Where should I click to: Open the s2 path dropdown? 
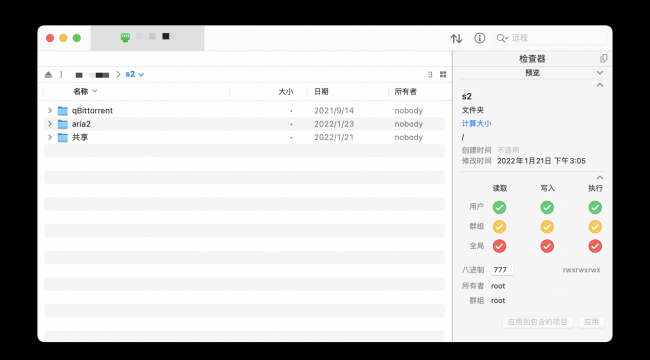(x=135, y=74)
